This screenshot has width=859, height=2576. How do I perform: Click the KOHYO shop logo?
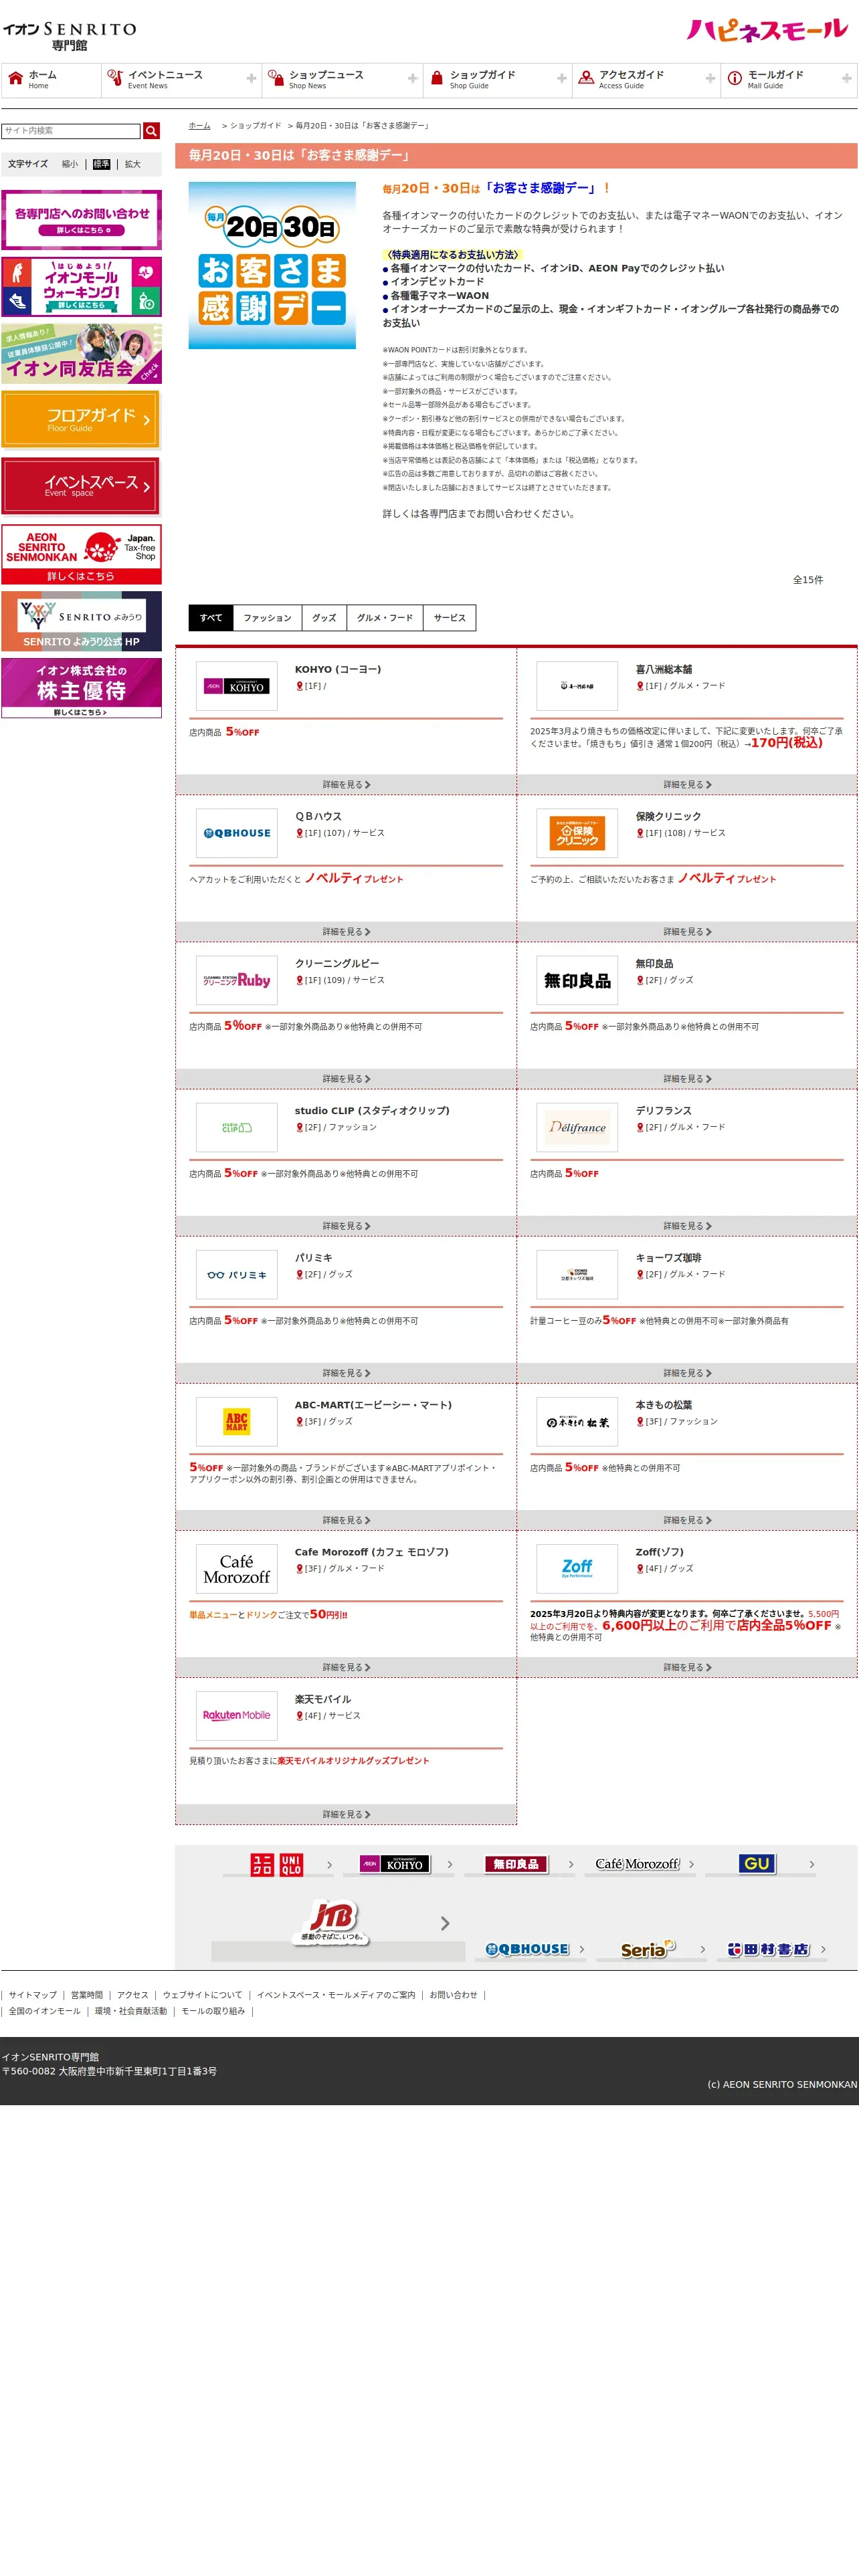237,686
